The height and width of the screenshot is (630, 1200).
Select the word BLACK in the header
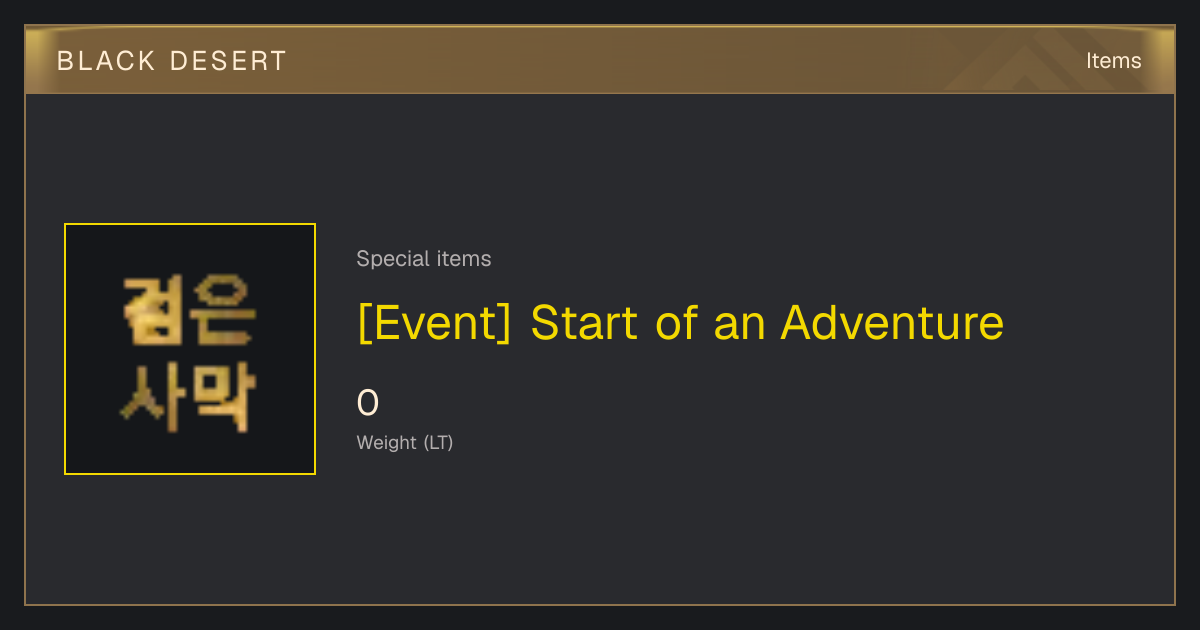click(106, 61)
